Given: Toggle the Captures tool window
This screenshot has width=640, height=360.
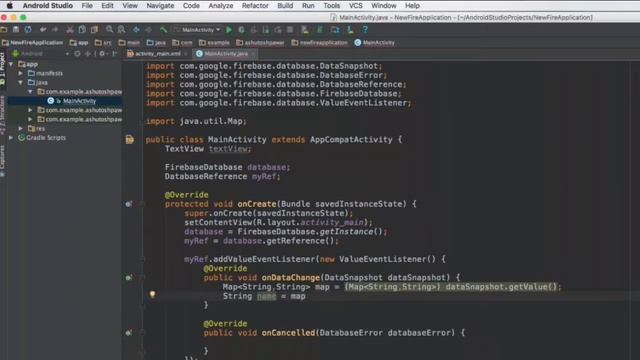Looking at the screenshot, I should coord(3,161).
